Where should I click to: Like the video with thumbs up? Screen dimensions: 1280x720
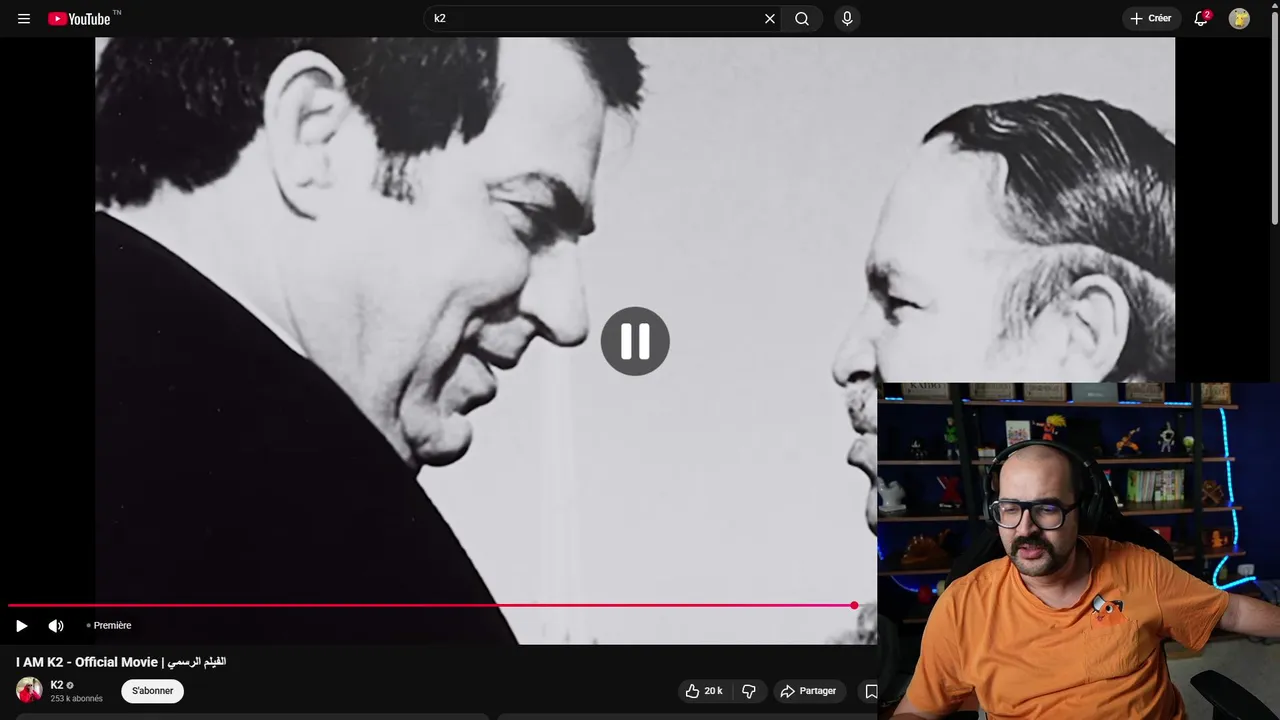tap(704, 691)
